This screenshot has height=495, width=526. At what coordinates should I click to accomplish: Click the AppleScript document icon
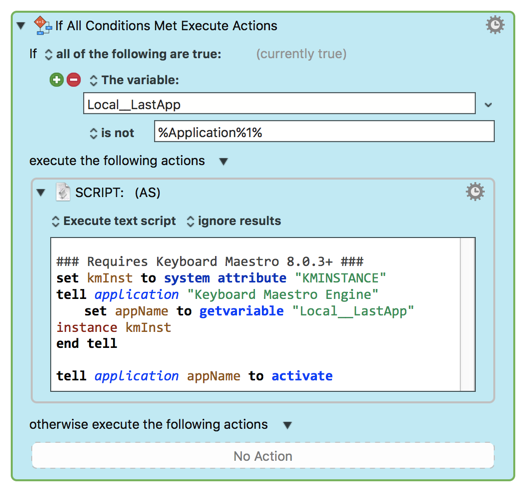tap(63, 192)
